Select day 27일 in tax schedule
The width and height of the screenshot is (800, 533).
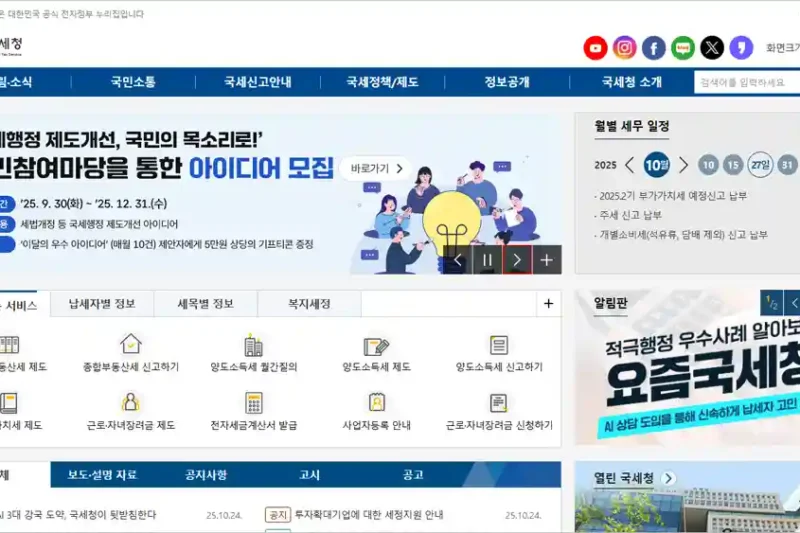pyautogui.click(x=760, y=165)
